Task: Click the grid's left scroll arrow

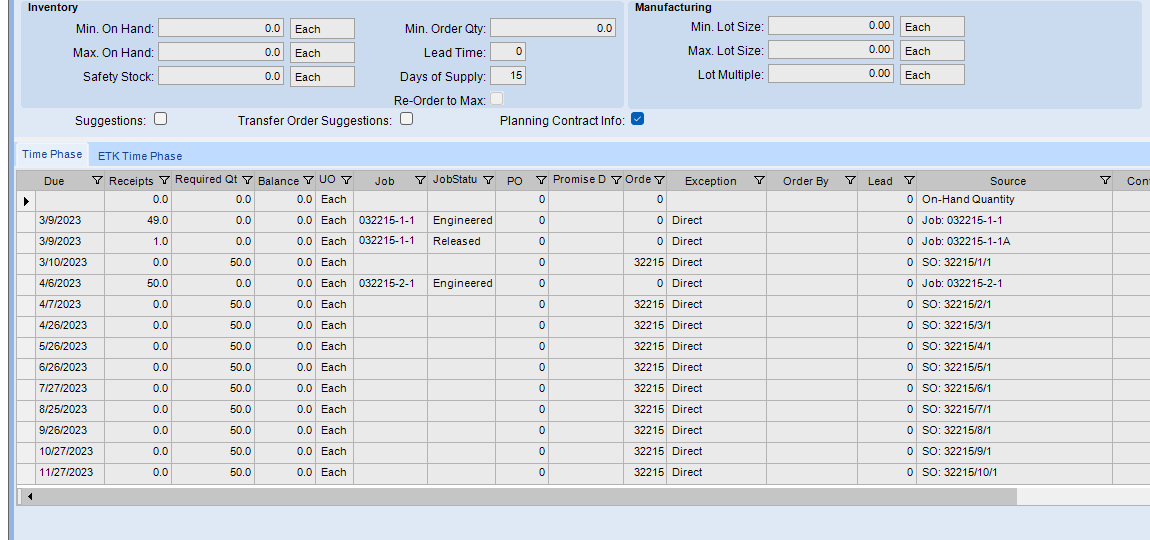Action: [x=30, y=497]
